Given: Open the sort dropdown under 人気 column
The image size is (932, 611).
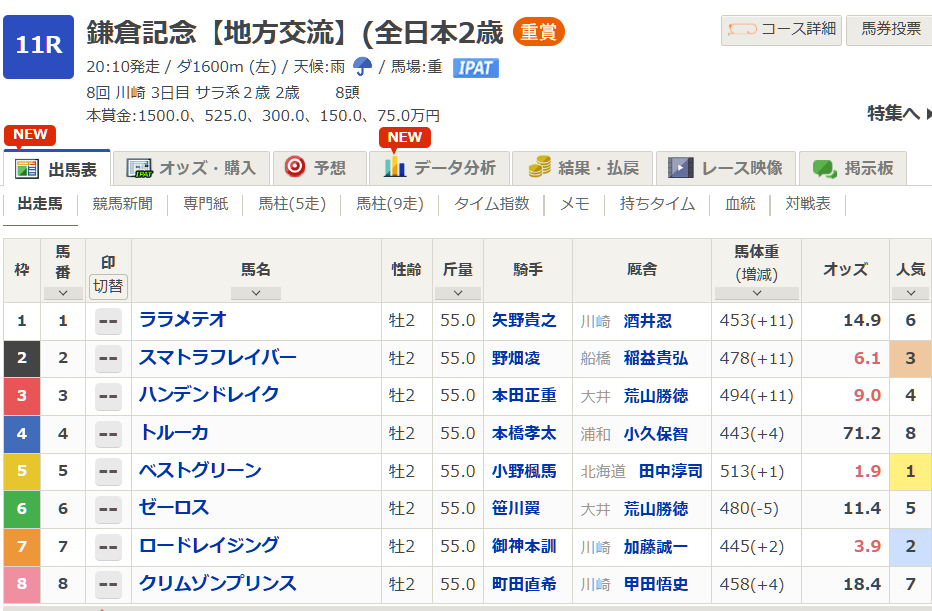Looking at the screenshot, I should click(x=910, y=293).
